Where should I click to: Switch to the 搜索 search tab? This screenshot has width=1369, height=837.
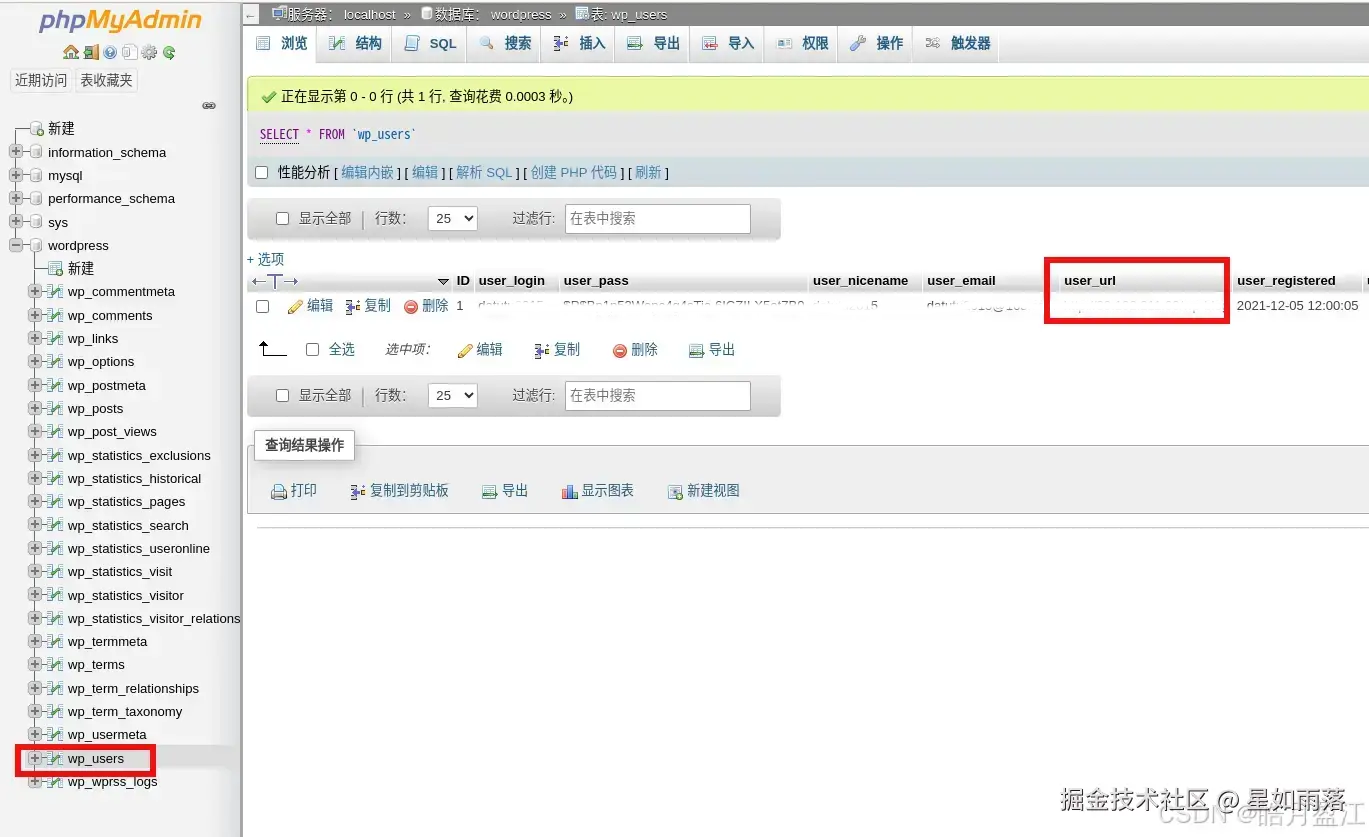(506, 43)
